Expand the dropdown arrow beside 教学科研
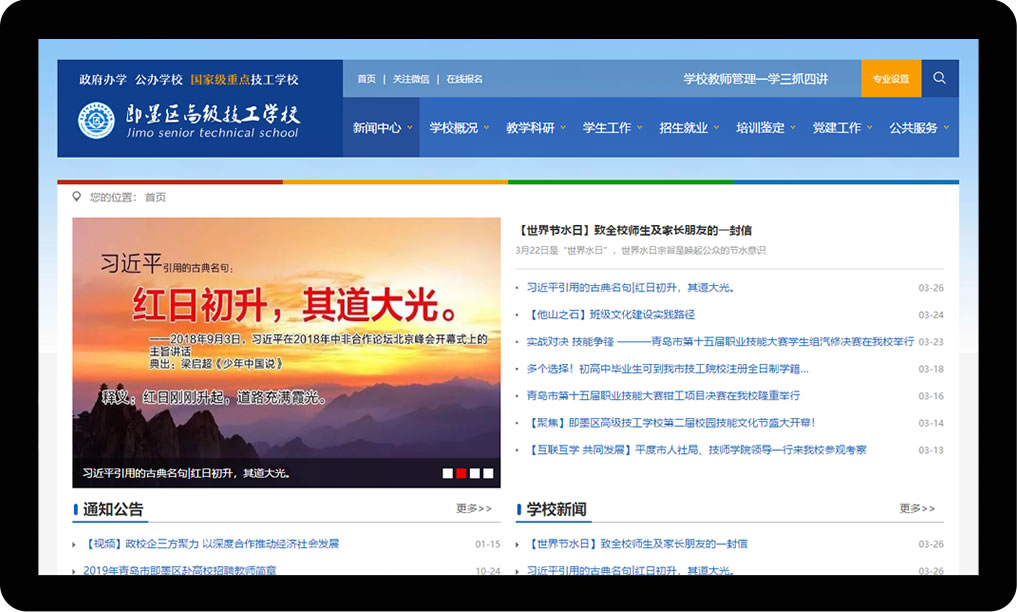Viewport: 1017px width, 612px height. (x=563, y=128)
